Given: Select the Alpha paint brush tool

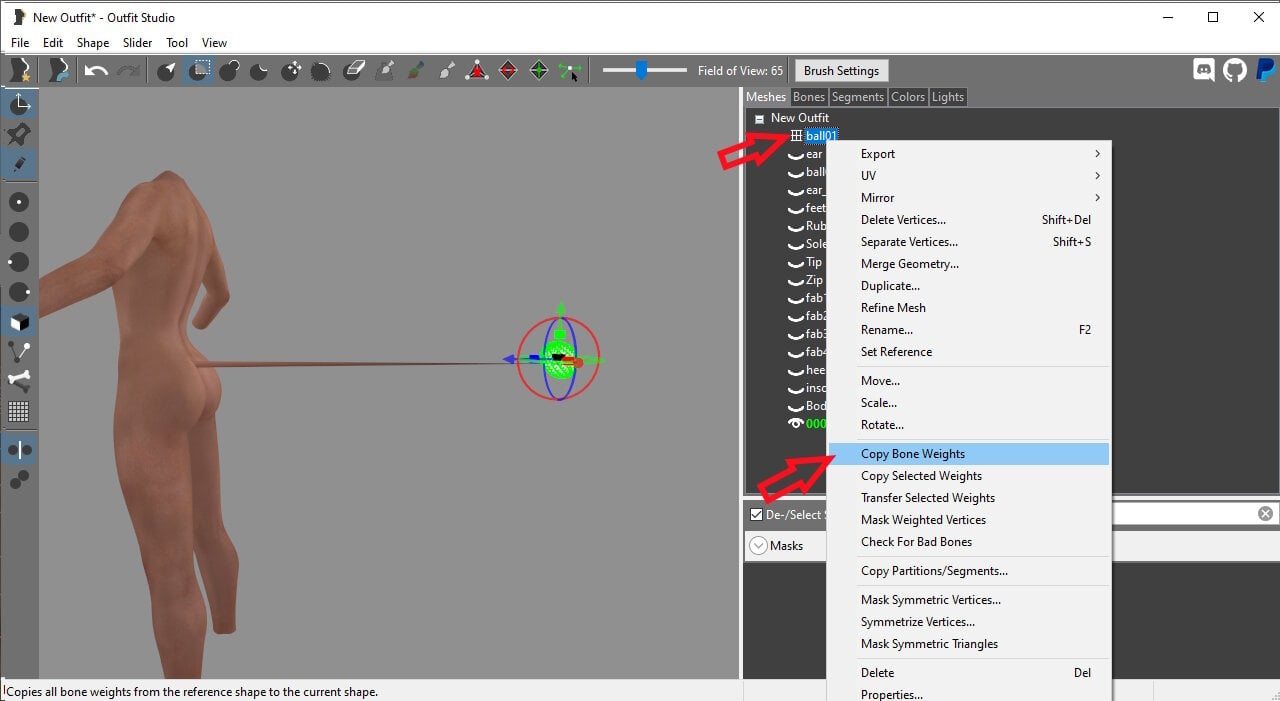Looking at the screenshot, I should click(447, 71).
